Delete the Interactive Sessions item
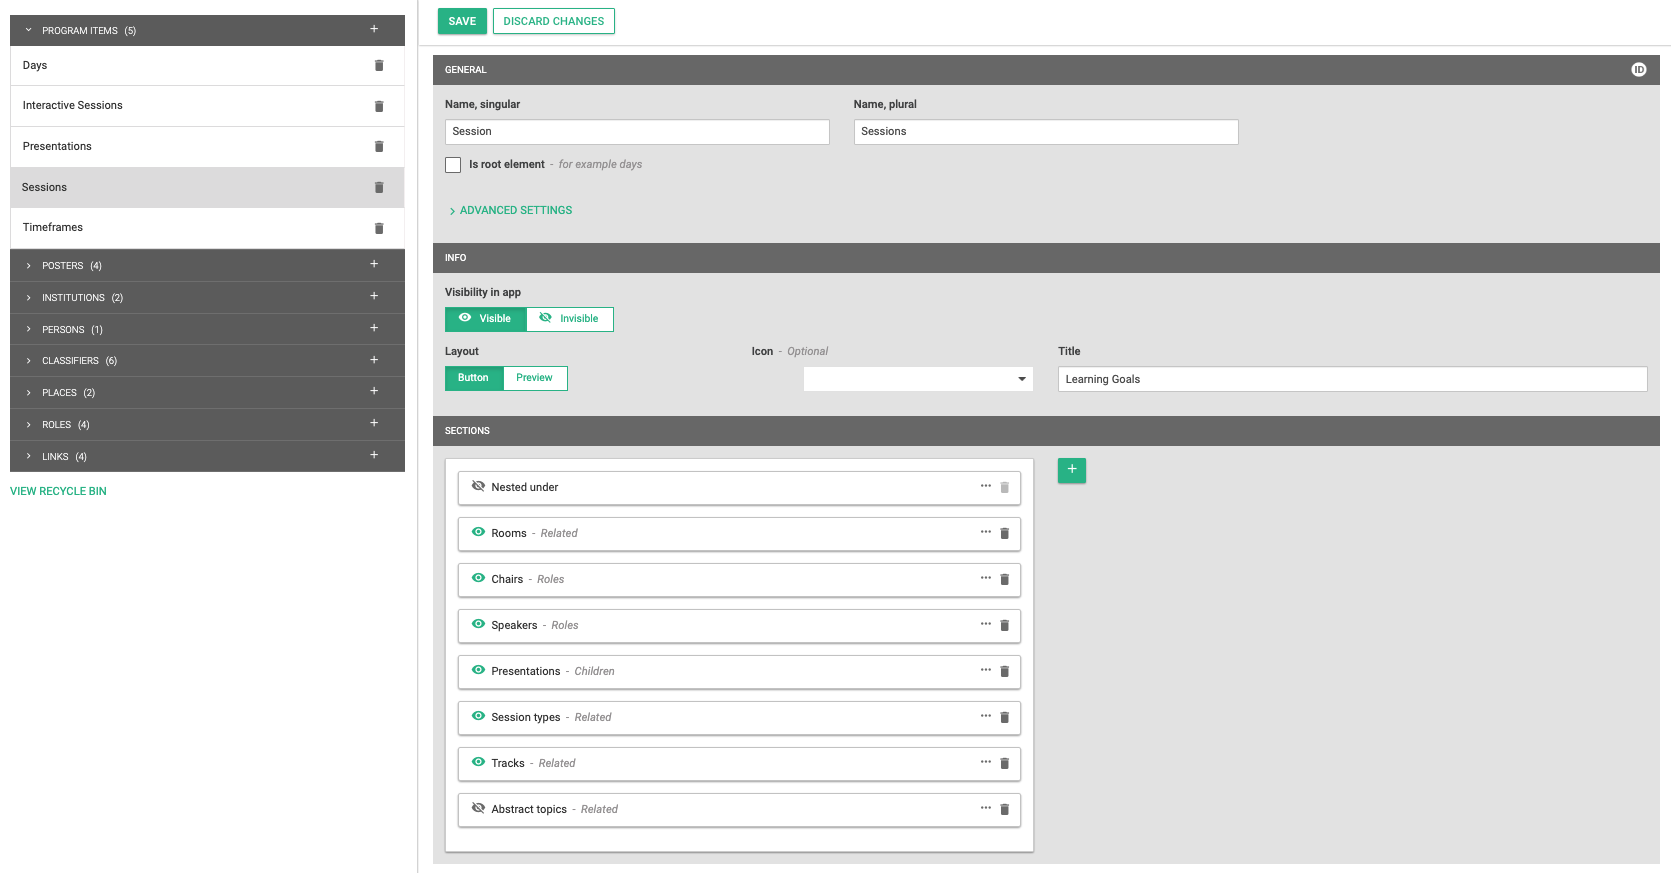The image size is (1671, 873). (x=379, y=106)
